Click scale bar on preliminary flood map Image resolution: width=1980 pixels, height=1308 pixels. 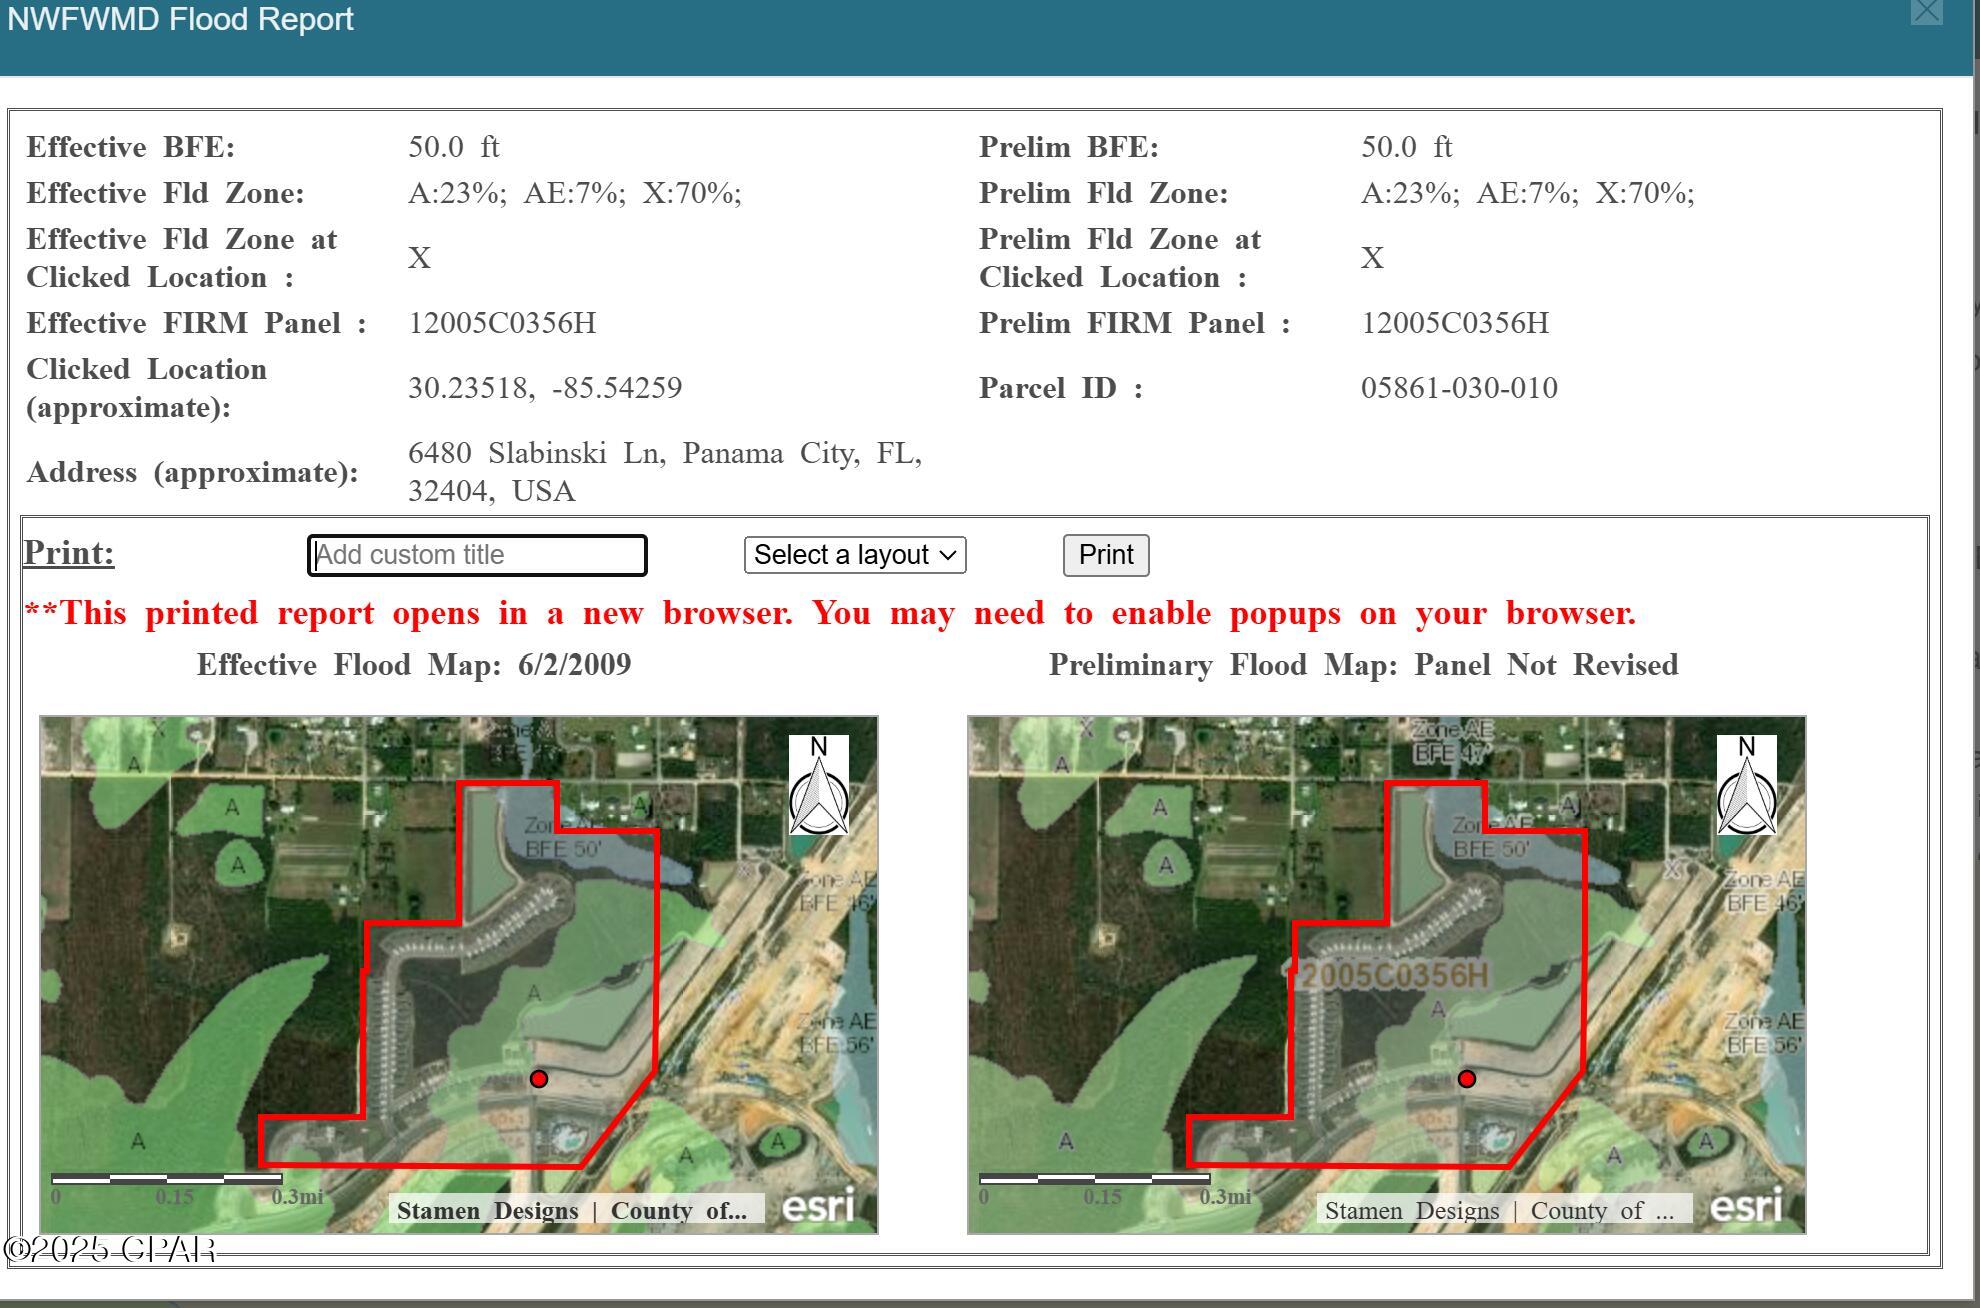tap(1094, 1180)
